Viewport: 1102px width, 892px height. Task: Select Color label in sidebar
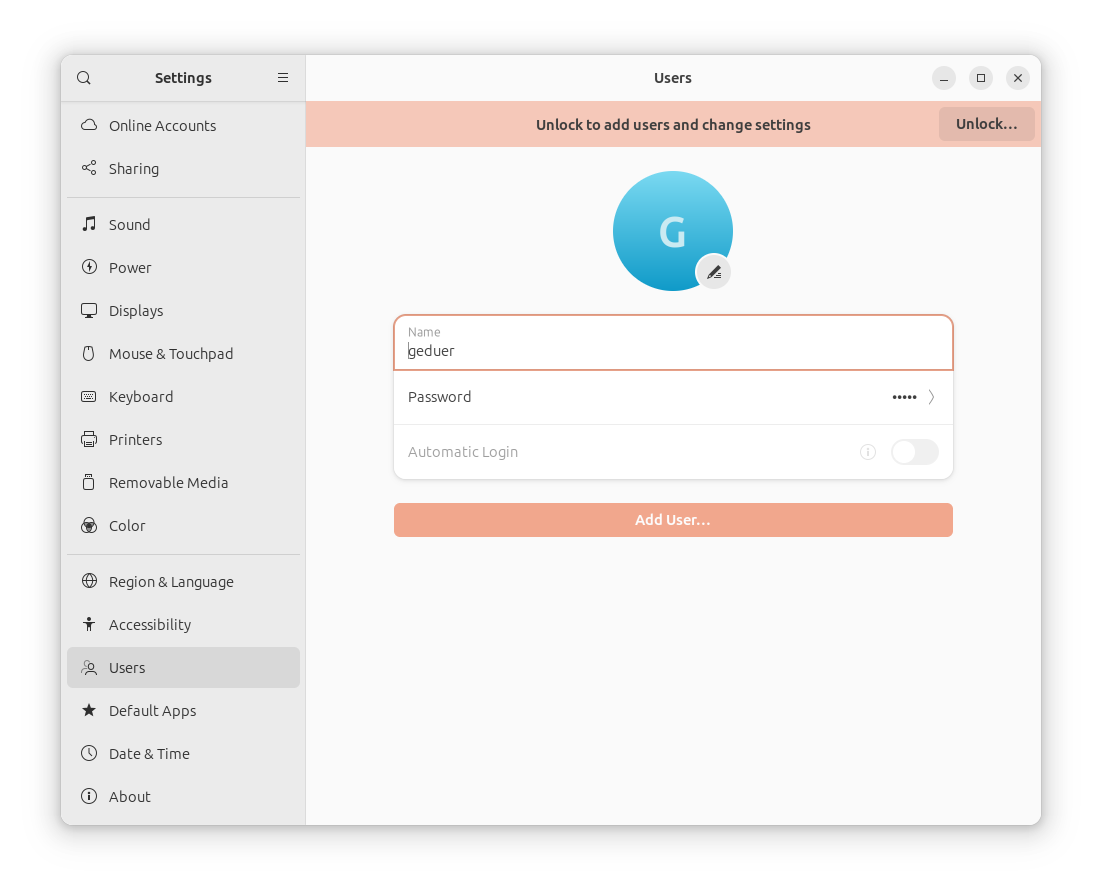(127, 526)
